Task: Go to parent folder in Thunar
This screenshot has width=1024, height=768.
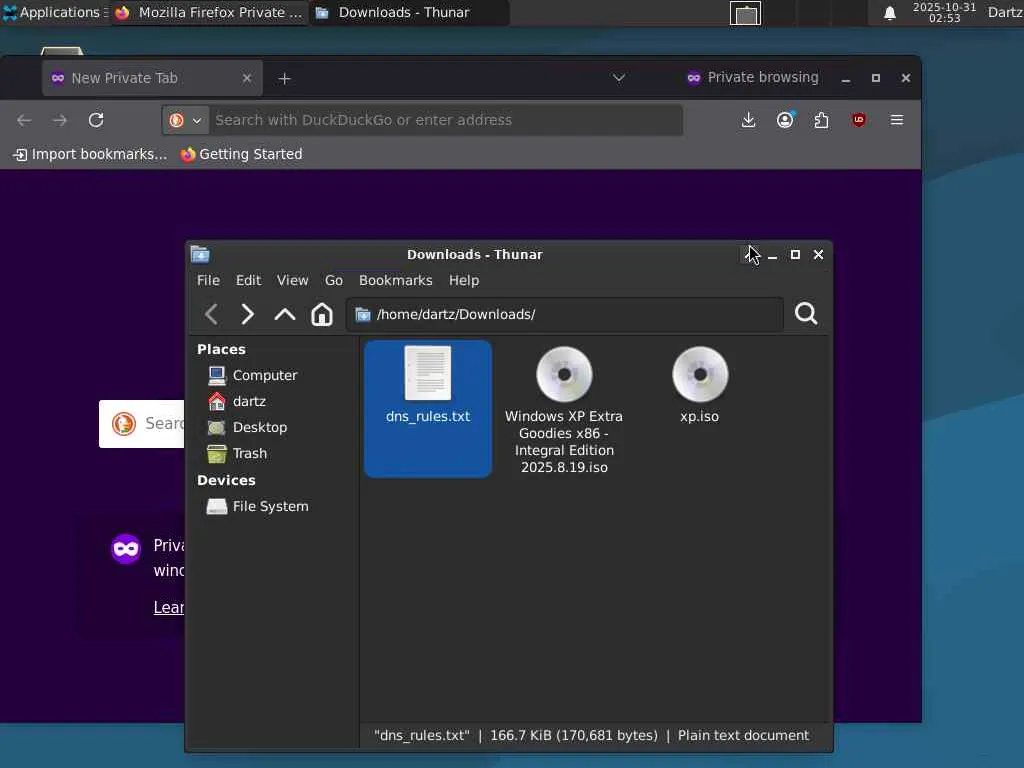Action: click(285, 314)
